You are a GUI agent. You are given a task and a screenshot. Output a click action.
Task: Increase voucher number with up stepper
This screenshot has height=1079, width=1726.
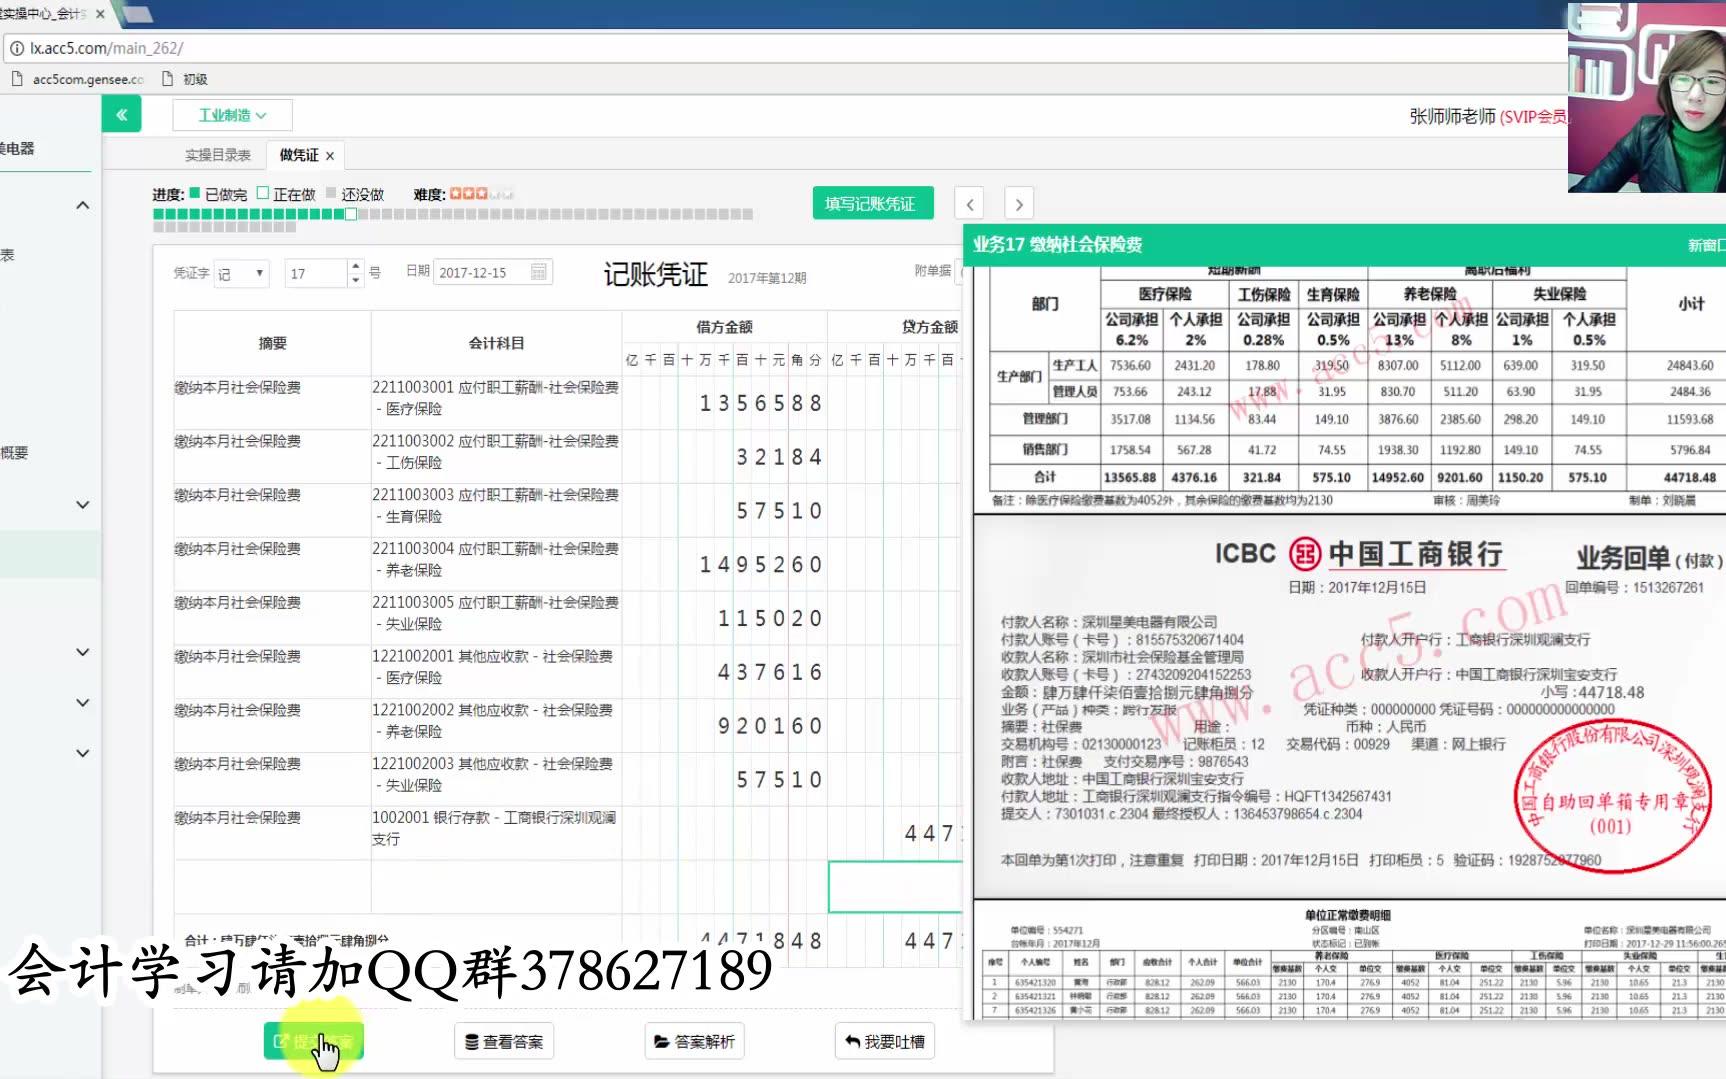click(x=355, y=266)
